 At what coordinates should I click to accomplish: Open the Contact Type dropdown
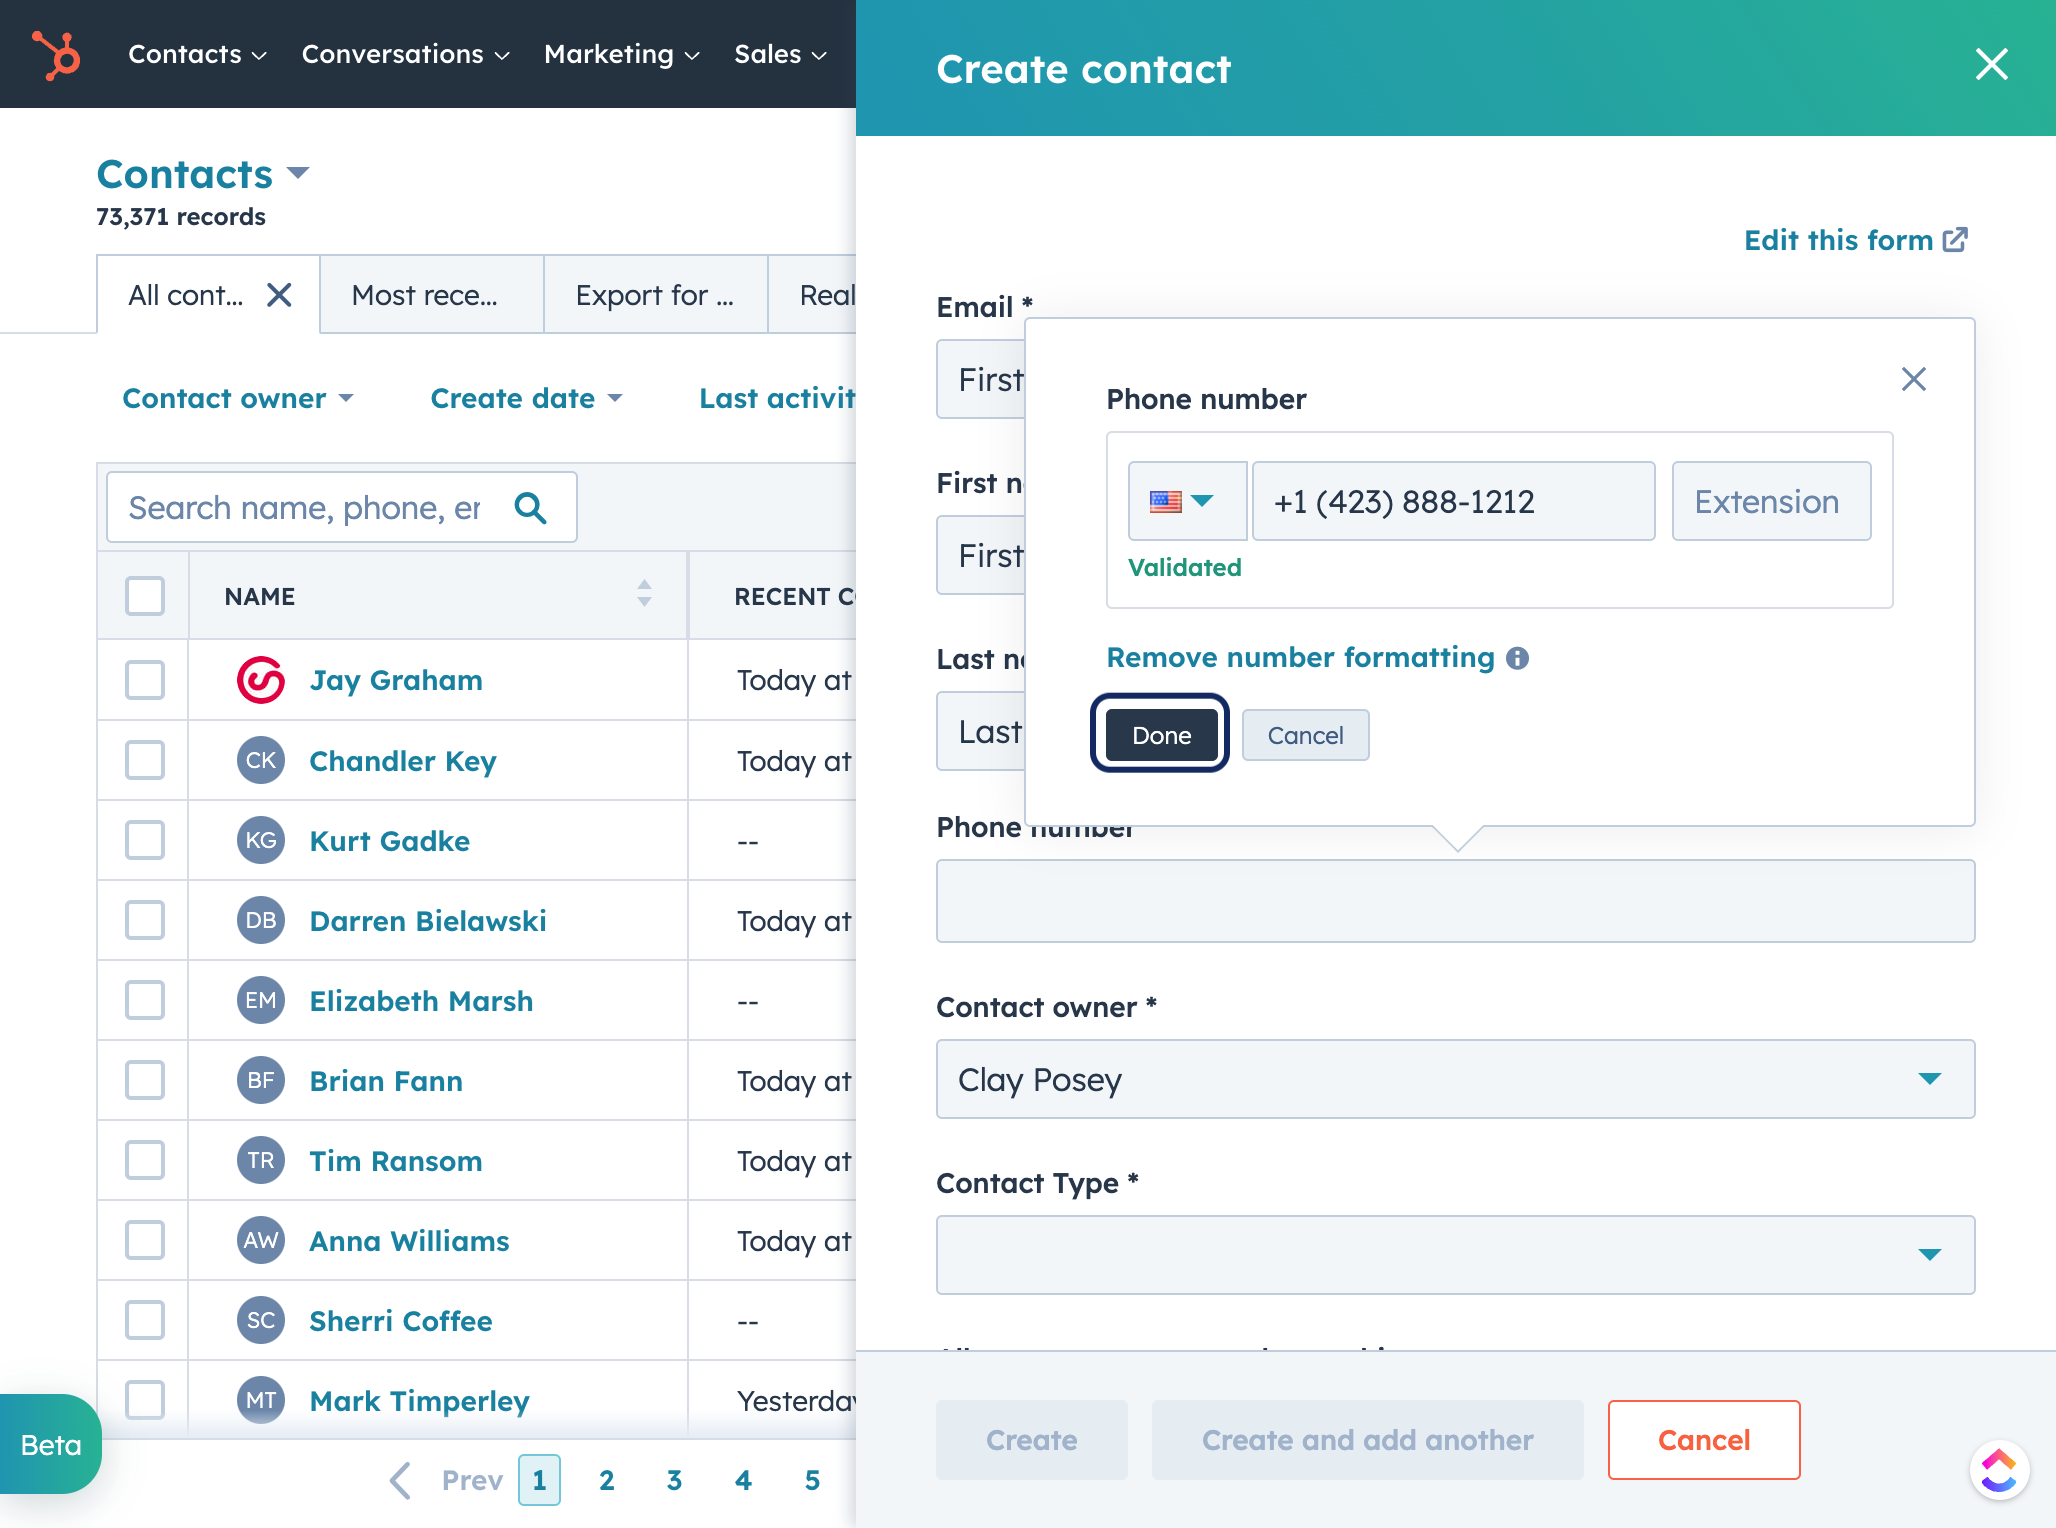coord(1455,1255)
